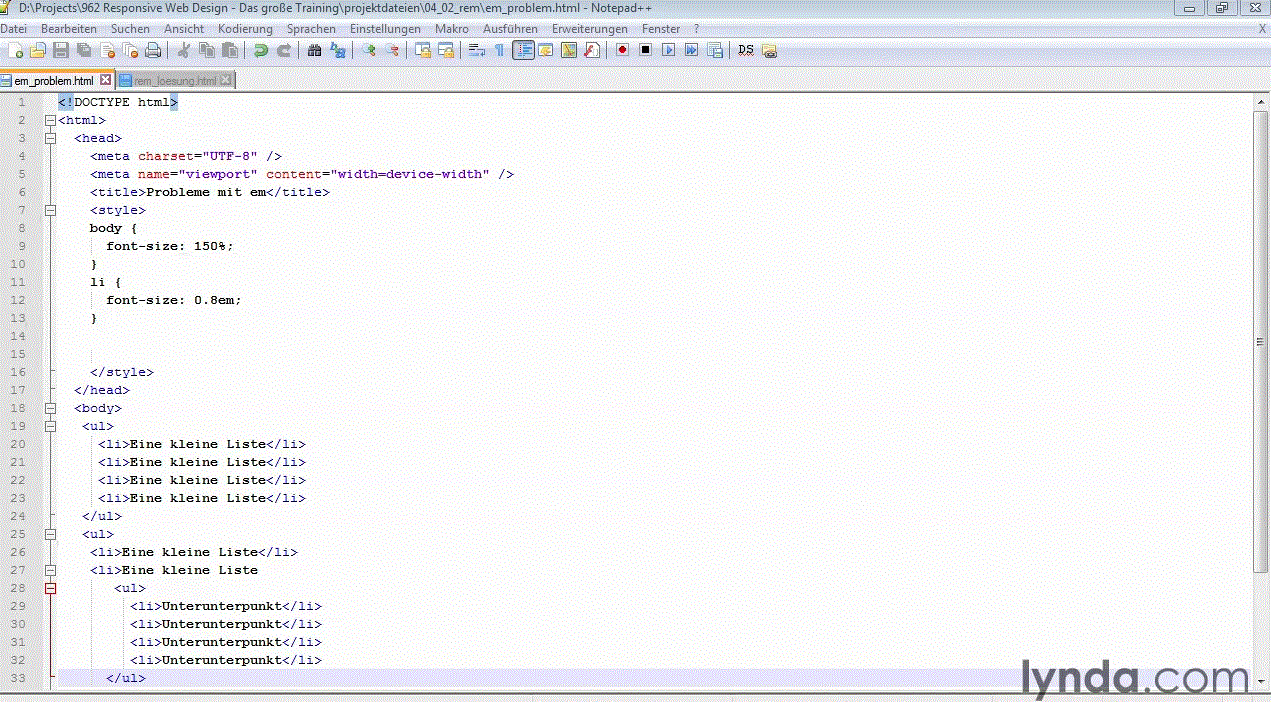Click Run Macro Multiple Times icon

(x=691, y=50)
